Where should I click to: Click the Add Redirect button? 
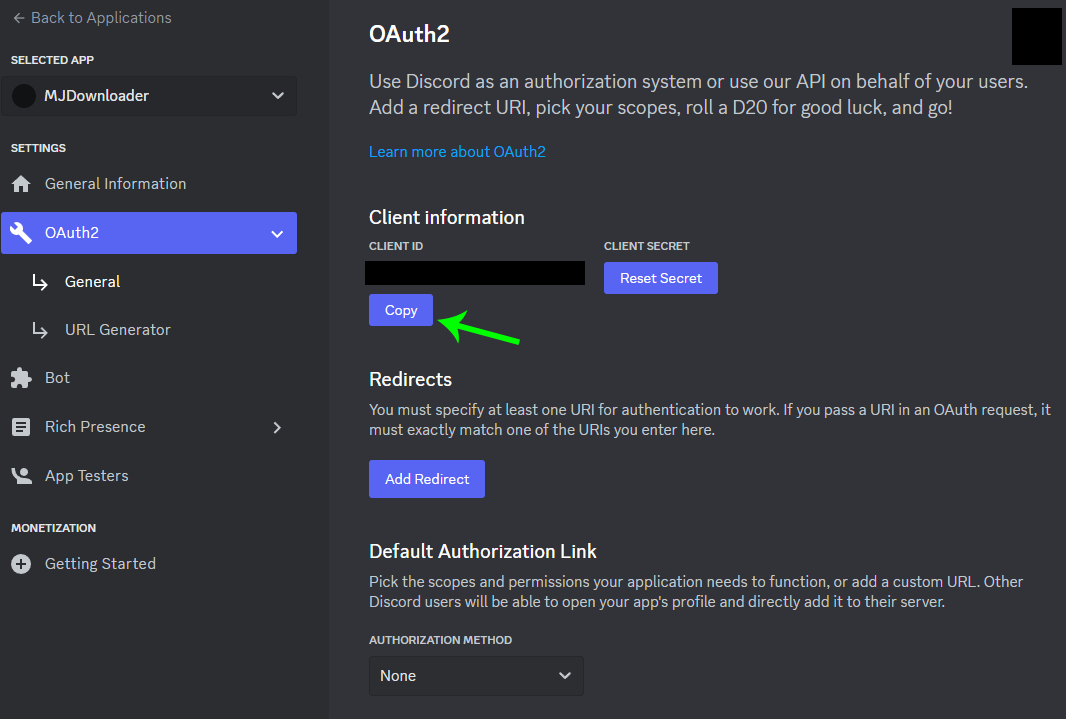(427, 479)
